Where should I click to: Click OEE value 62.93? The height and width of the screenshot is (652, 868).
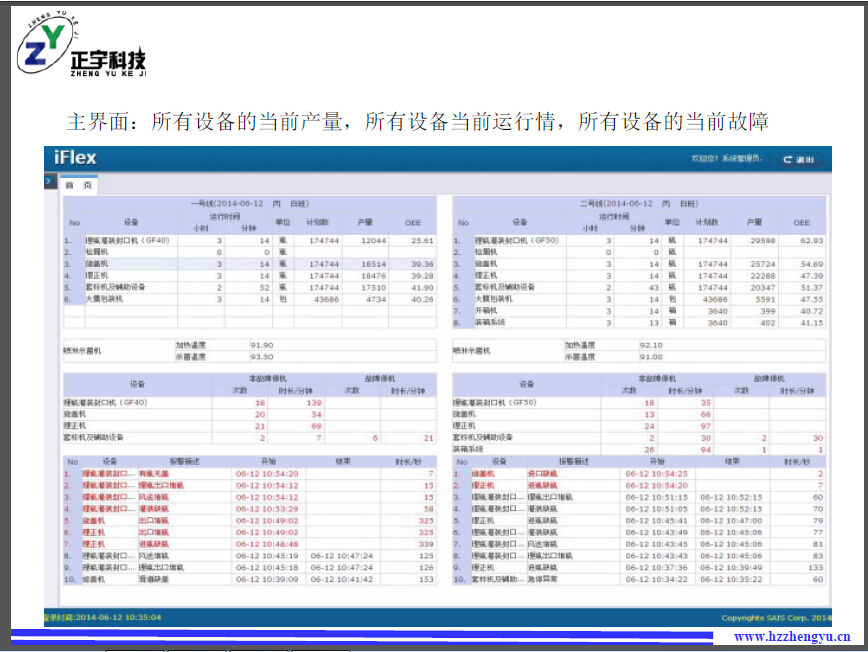point(812,240)
